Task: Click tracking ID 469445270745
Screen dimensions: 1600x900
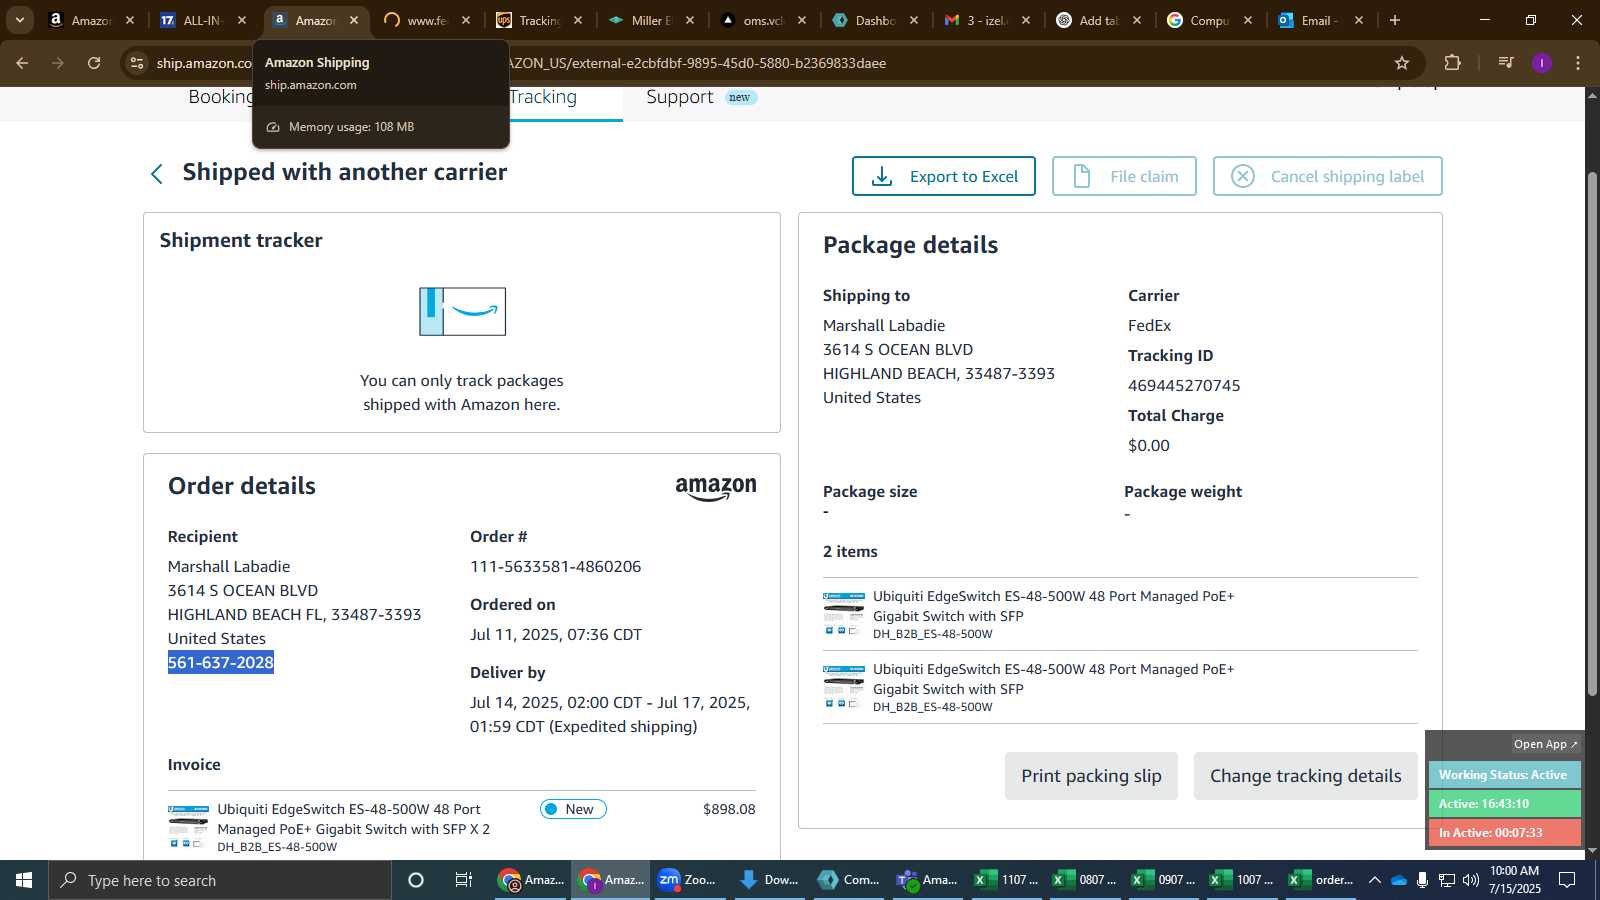Action: [1184, 385]
